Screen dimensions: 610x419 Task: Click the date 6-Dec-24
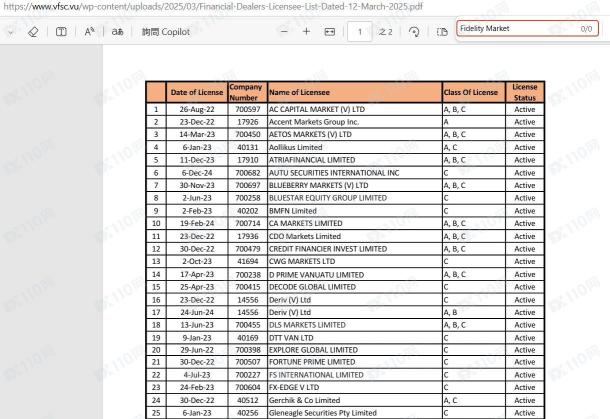point(197,173)
